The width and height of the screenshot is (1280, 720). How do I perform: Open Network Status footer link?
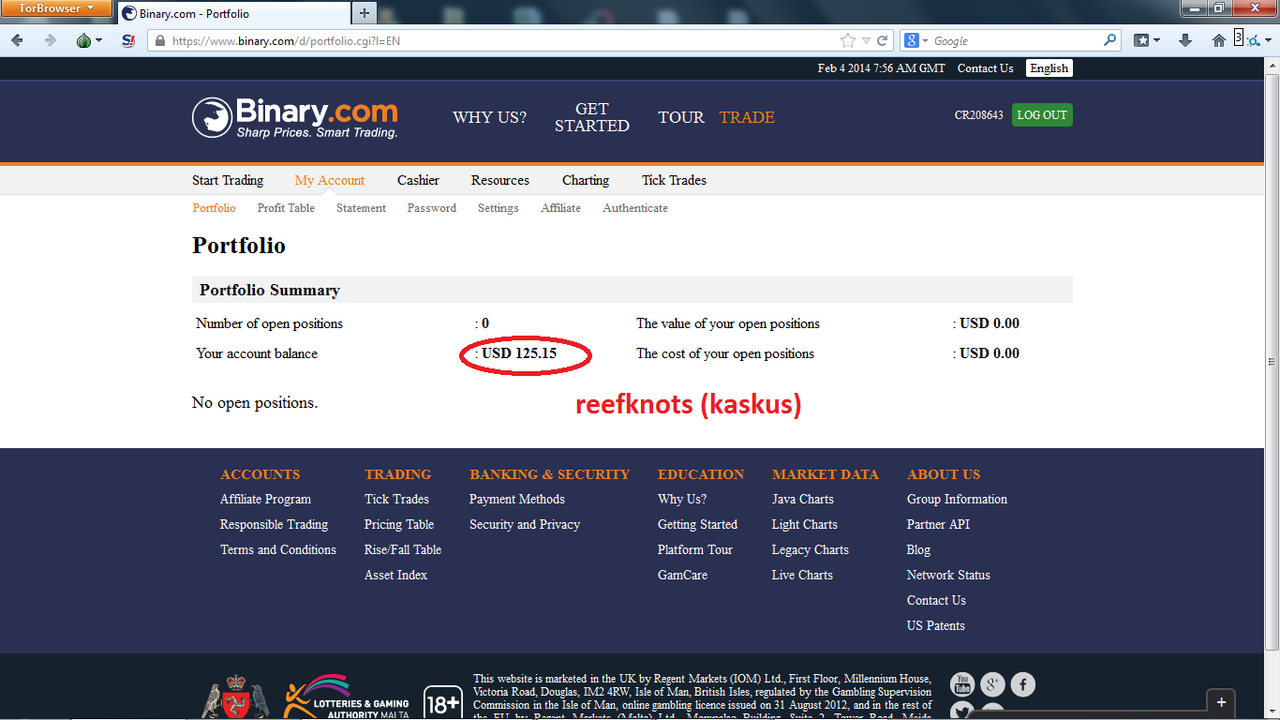[948, 575]
